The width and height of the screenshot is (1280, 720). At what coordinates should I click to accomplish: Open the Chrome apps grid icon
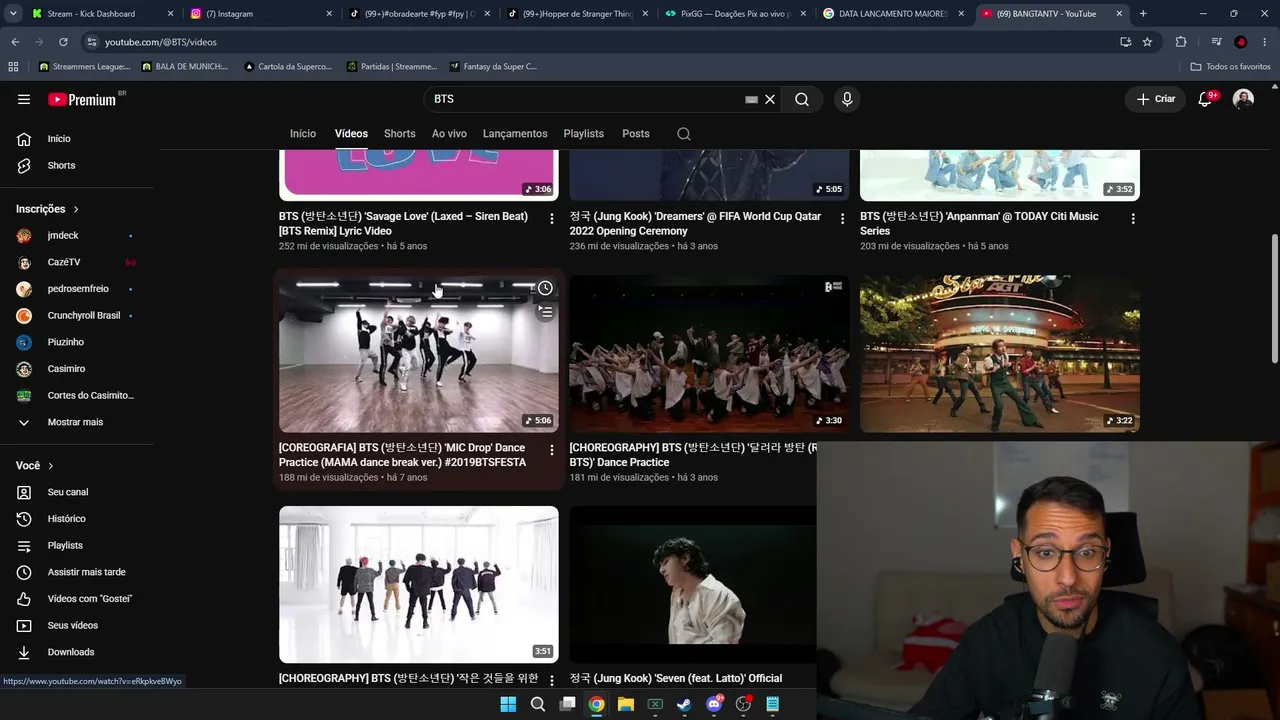[x=13, y=67]
